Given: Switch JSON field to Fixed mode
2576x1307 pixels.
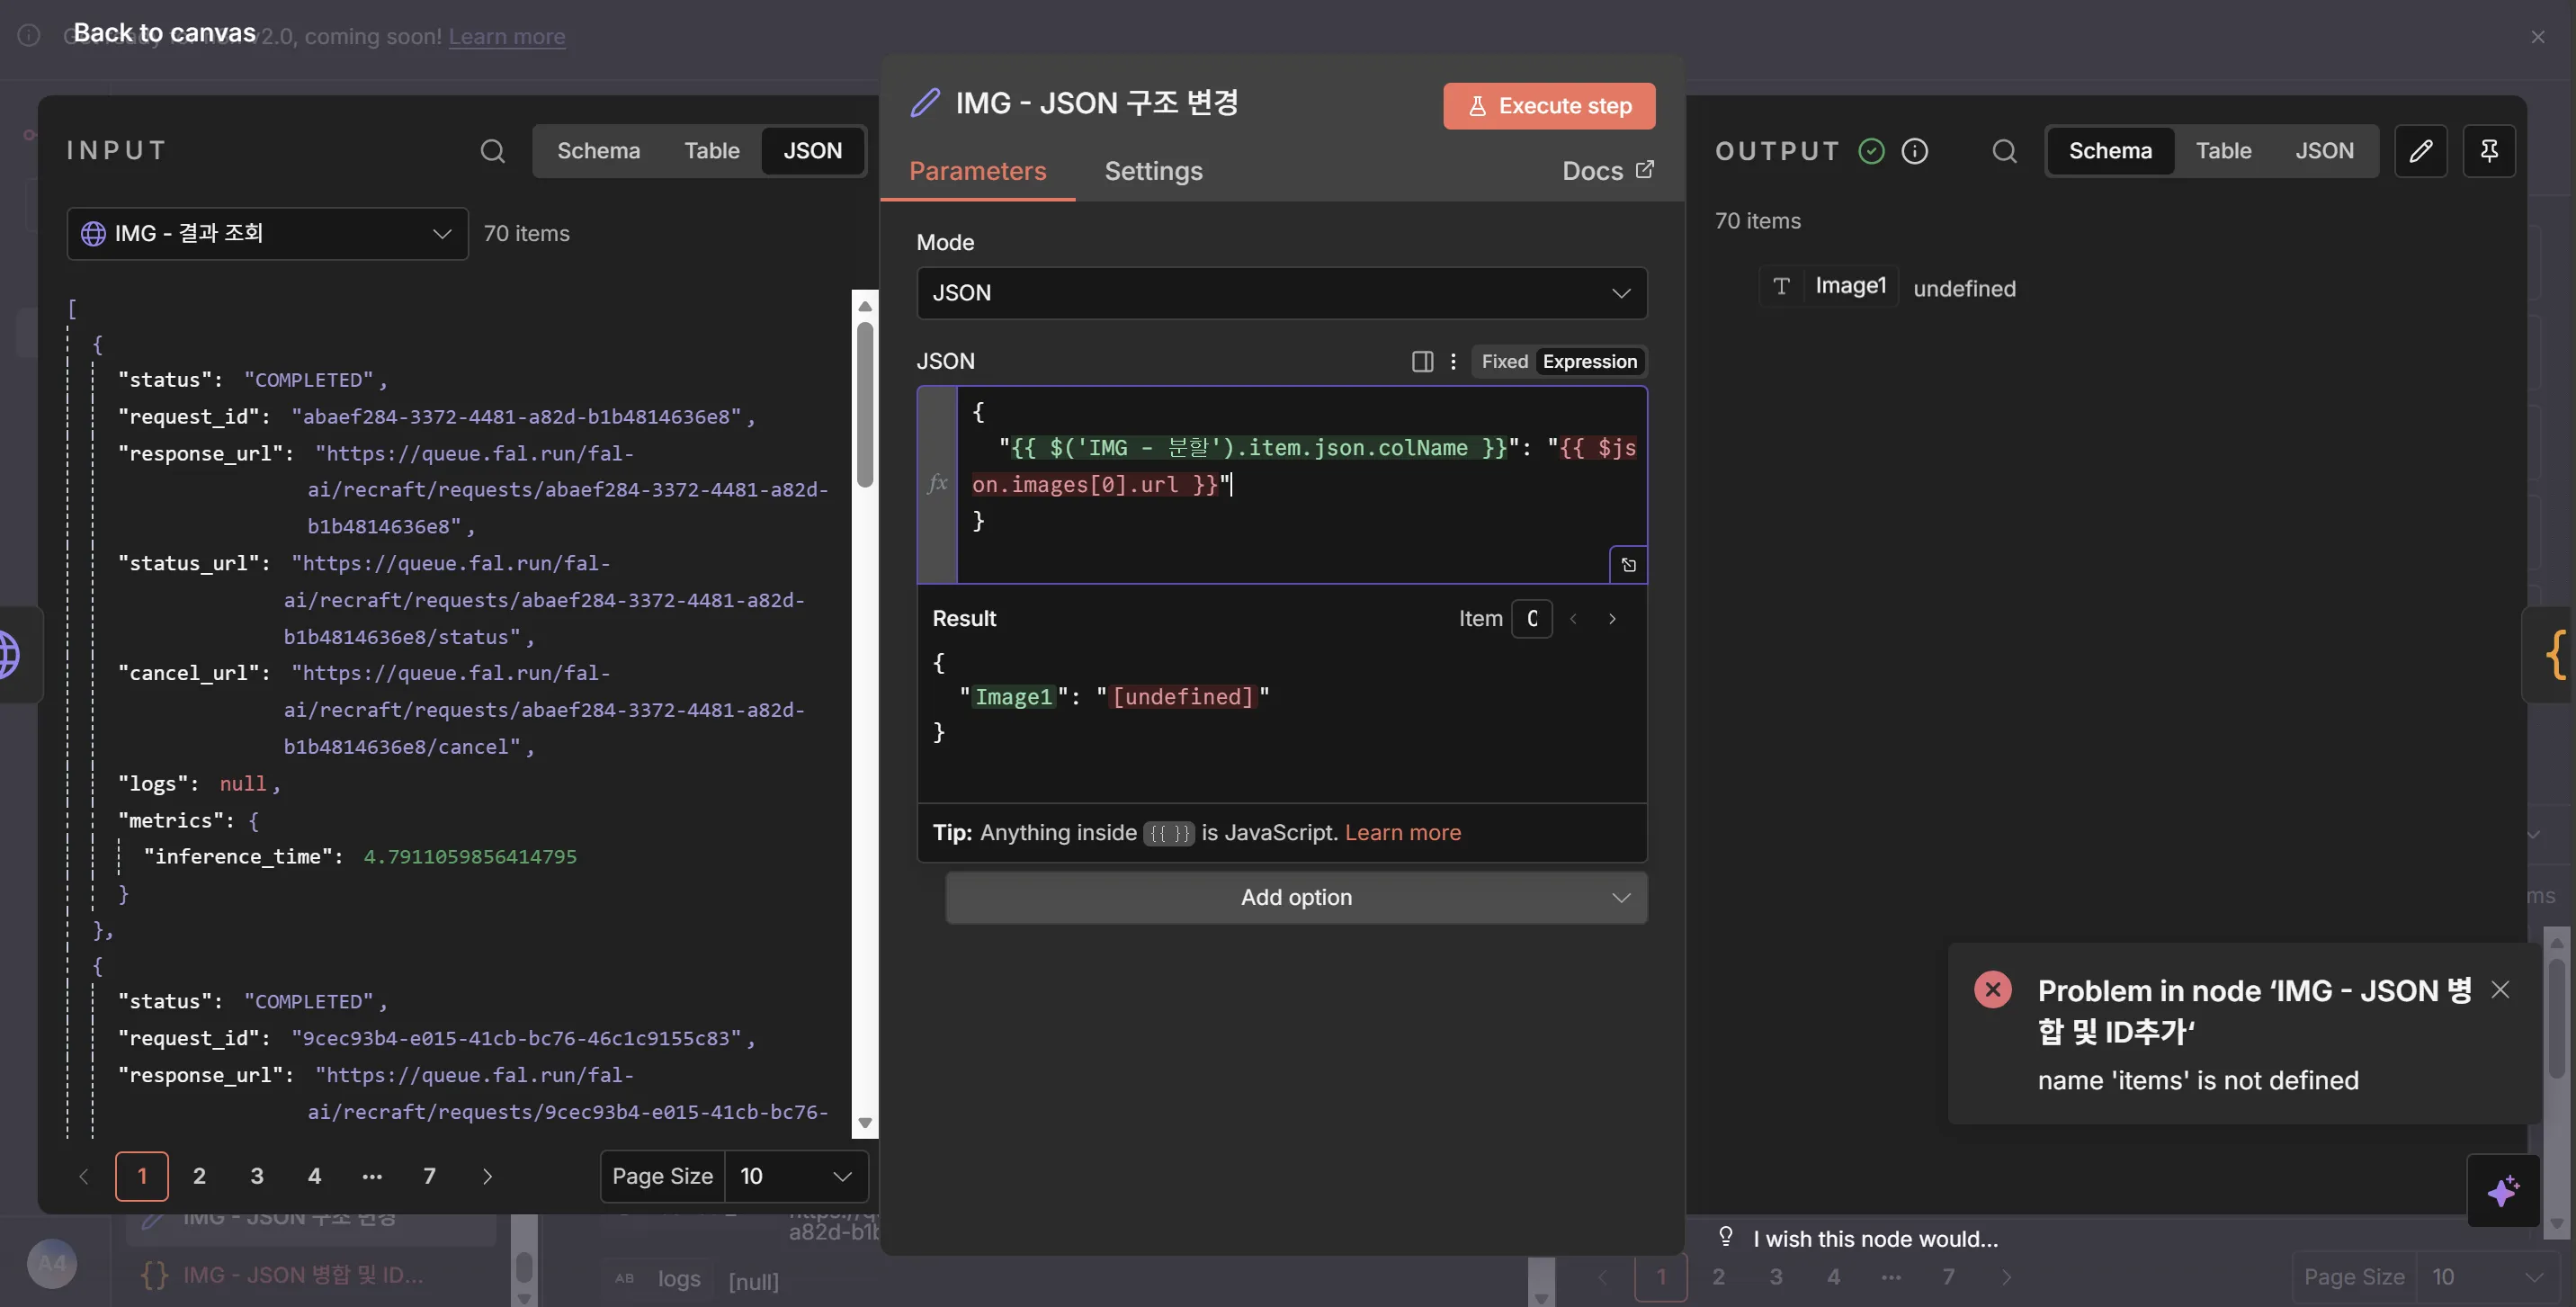Looking at the screenshot, I should tap(1504, 361).
